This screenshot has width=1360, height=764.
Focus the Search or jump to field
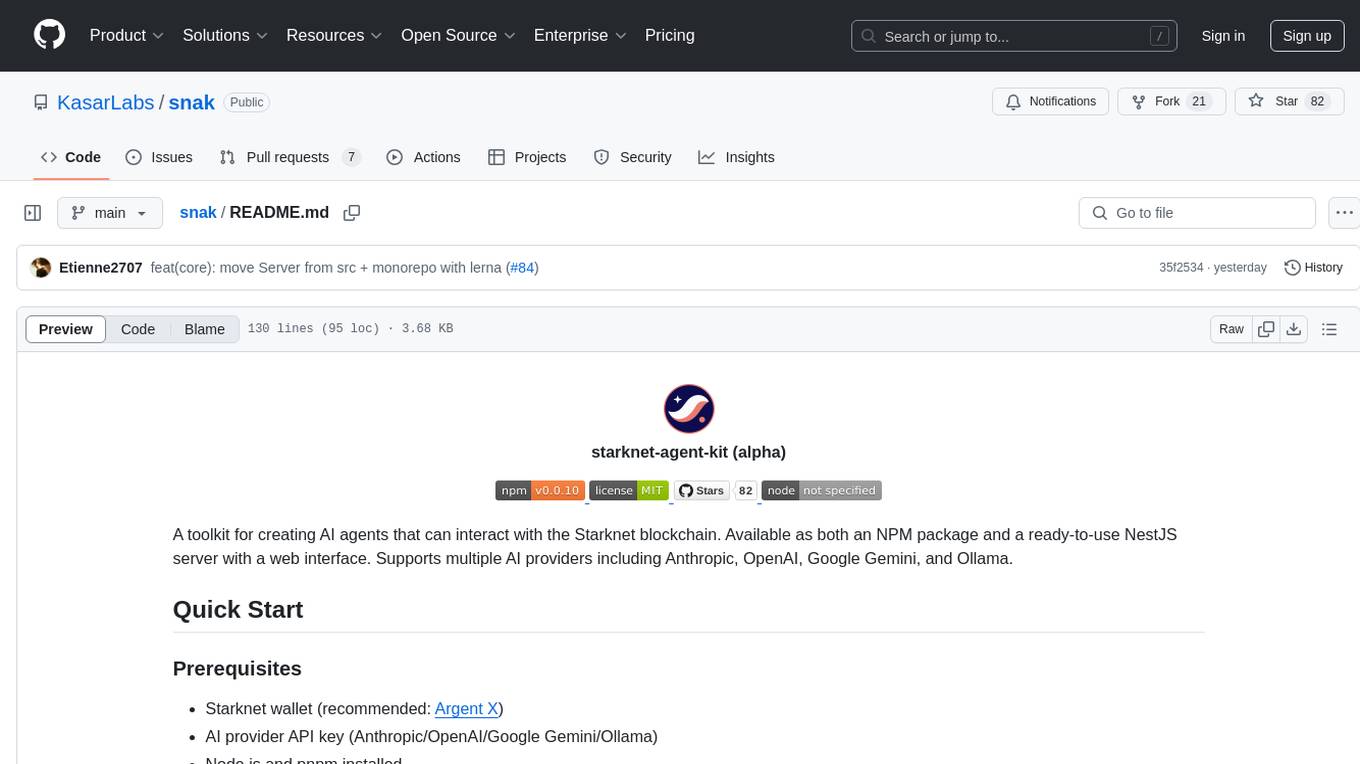tap(1012, 36)
